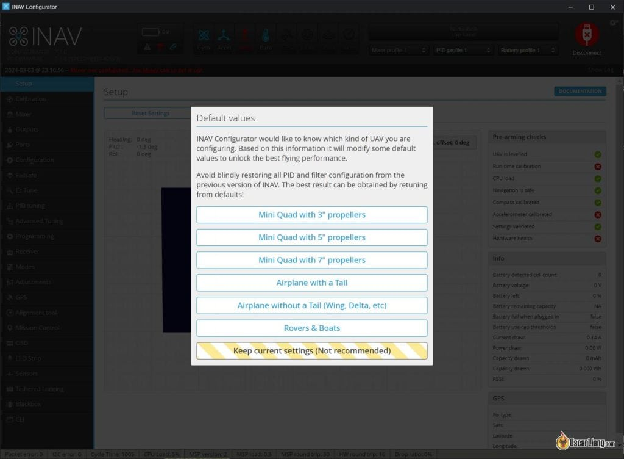The height and width of the screenshot is (459, 624).
Task: Select Airplane without a Tail preset
Action: pos(312,306)
